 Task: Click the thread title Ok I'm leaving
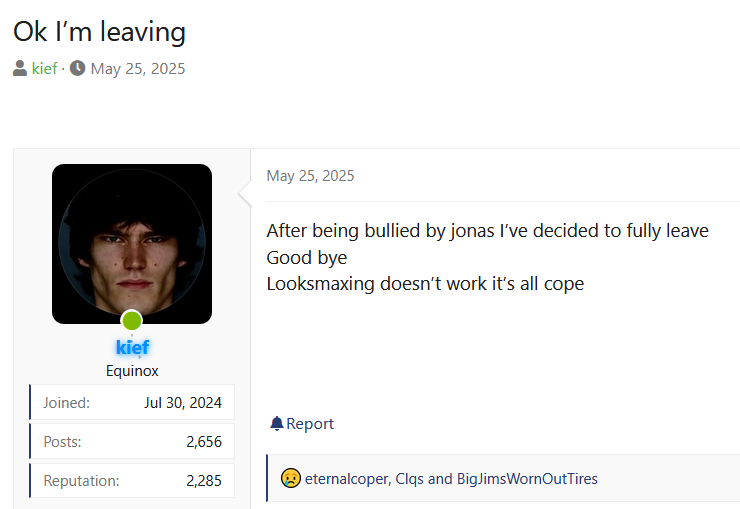99,31
